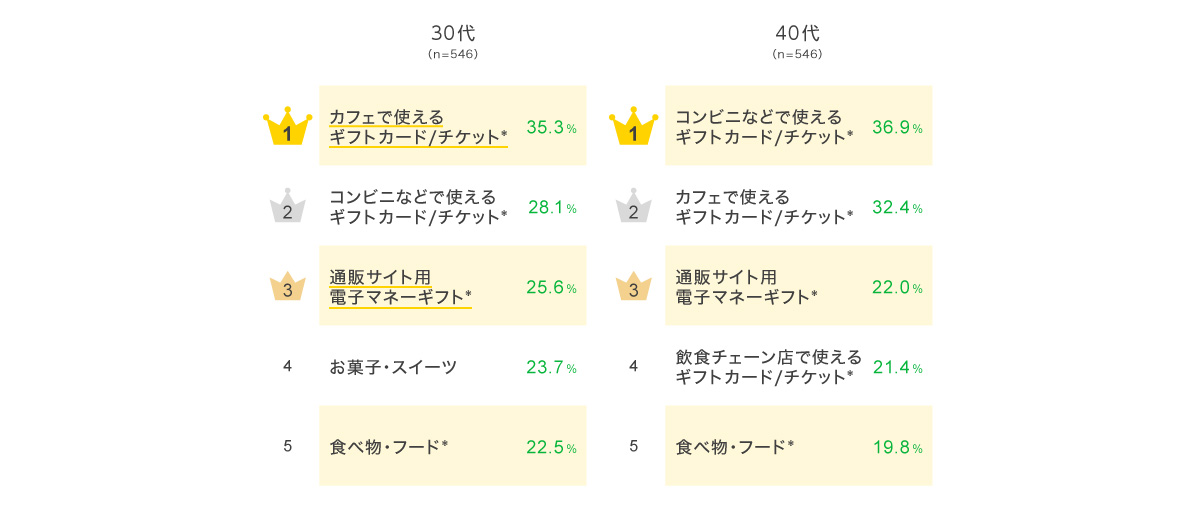Viewport: 1200px width, 516px height.
Task: Click the silver rank 2 crown under 30代
Action: [x=287, y=208]
